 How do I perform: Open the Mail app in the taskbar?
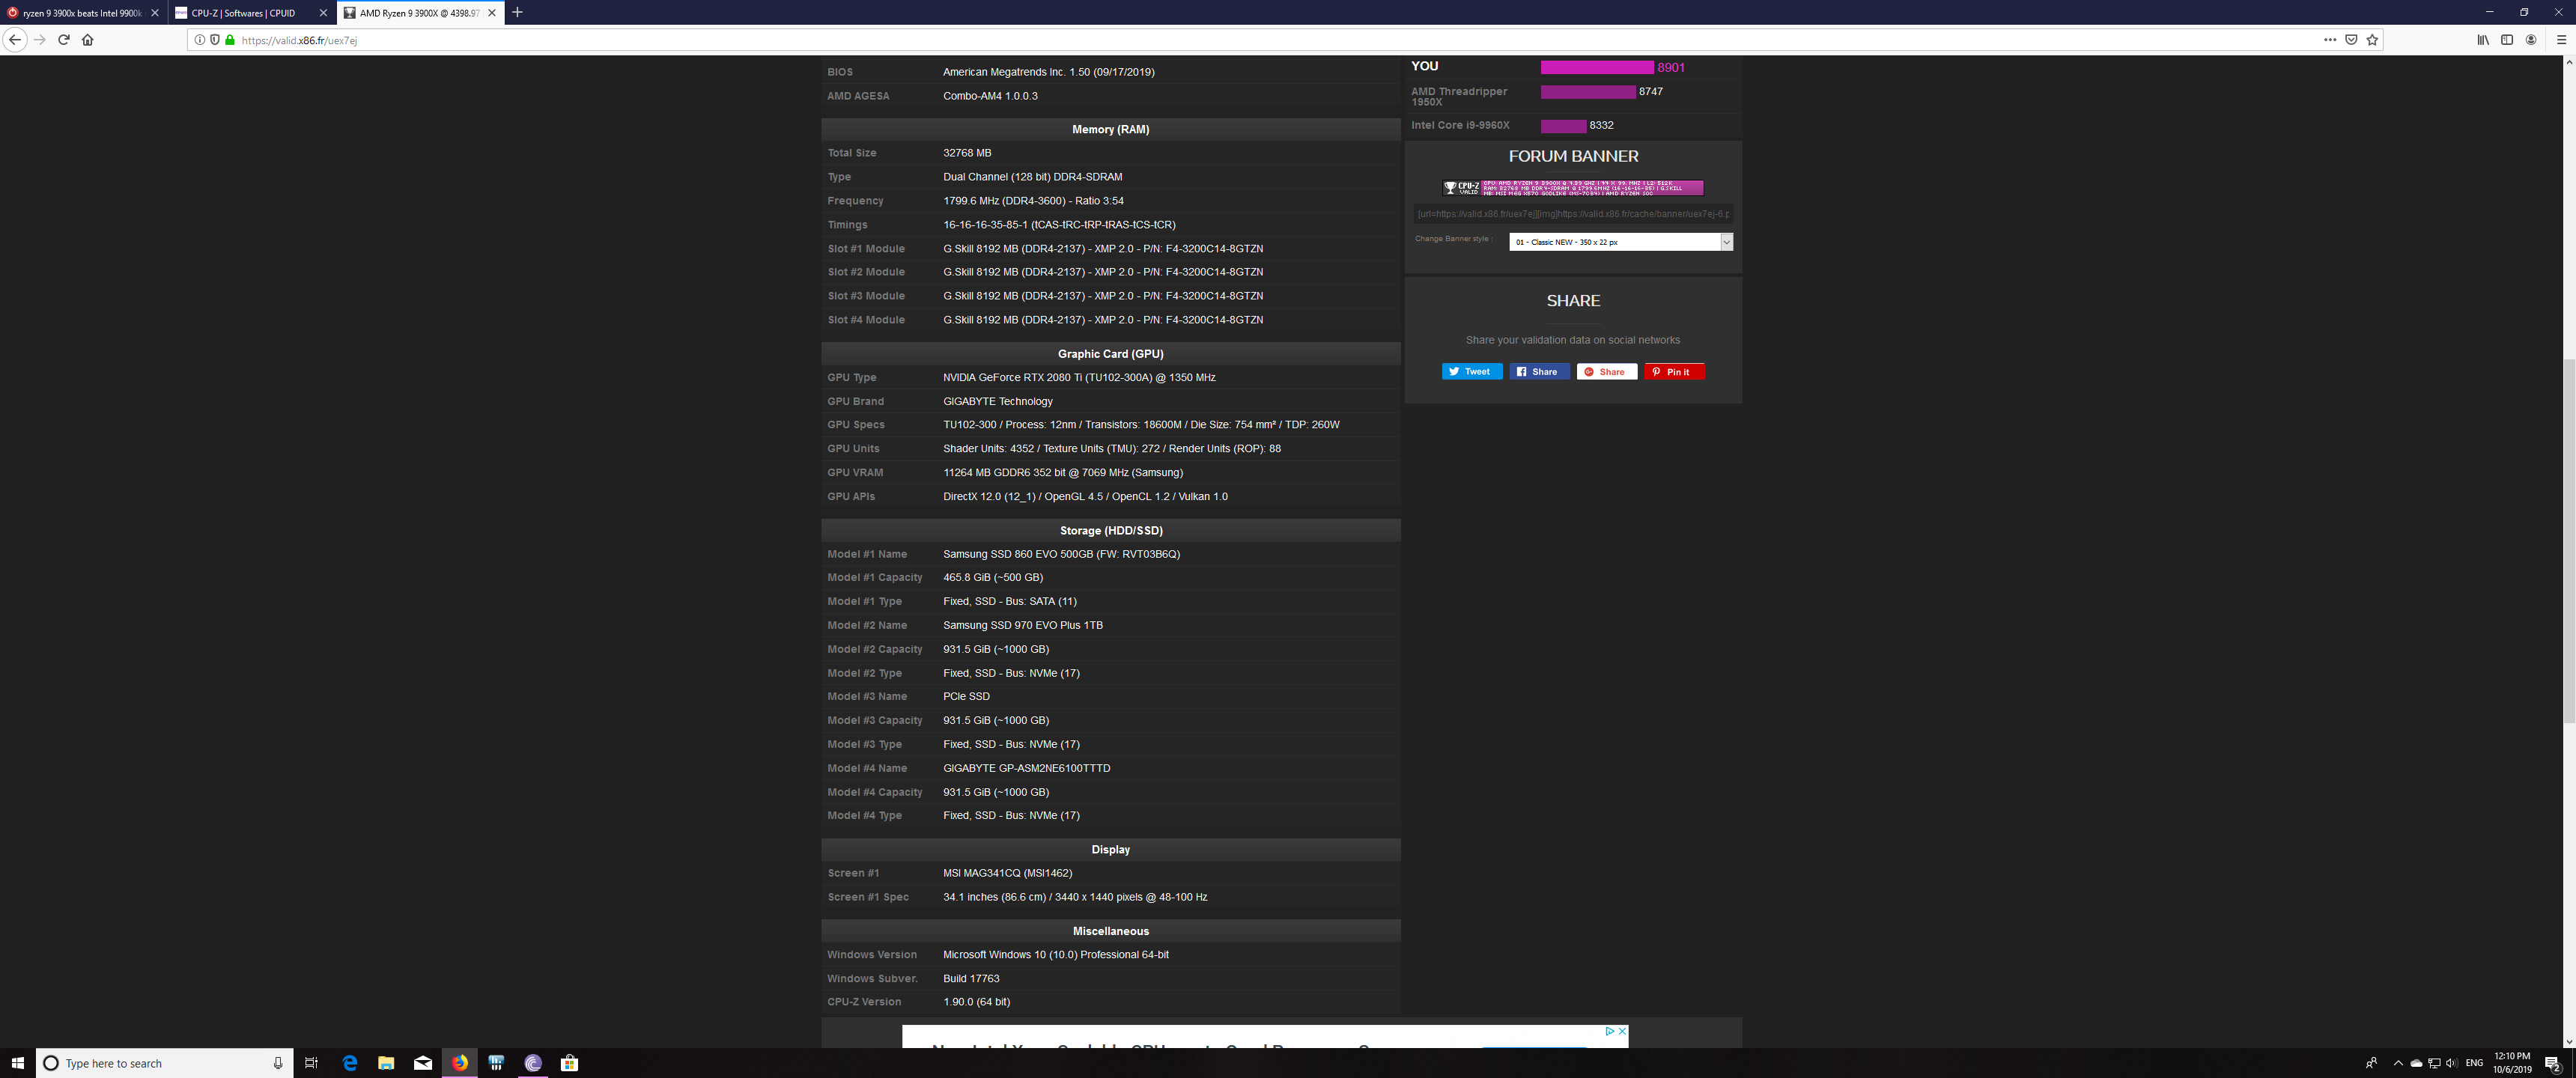[x=423, y=1063]
